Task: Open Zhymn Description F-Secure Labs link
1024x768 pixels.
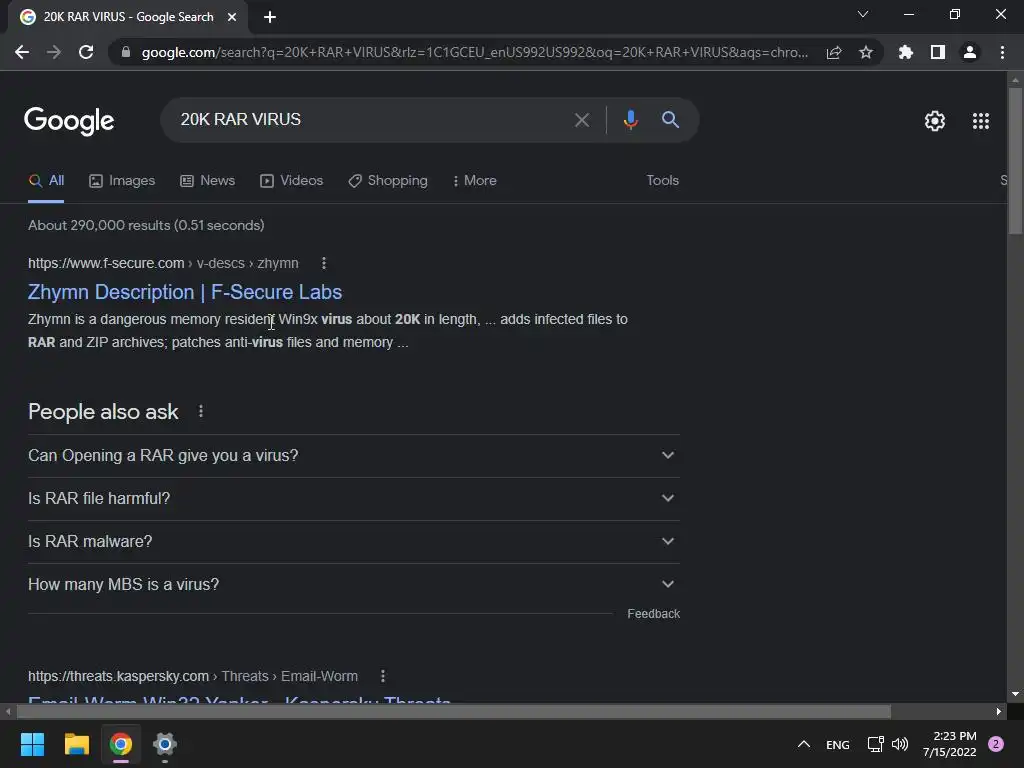Action: click(x=185, y=292)
